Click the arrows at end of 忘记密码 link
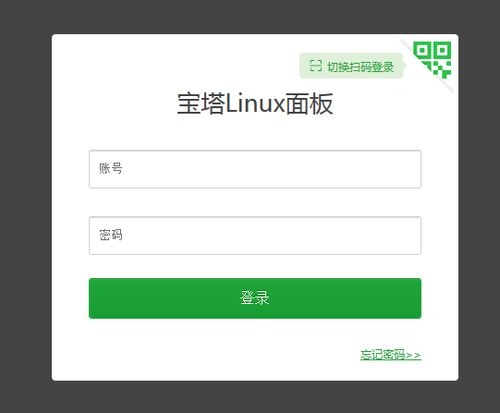This screenshot has width=500, height=413. (x=413, y=355)
